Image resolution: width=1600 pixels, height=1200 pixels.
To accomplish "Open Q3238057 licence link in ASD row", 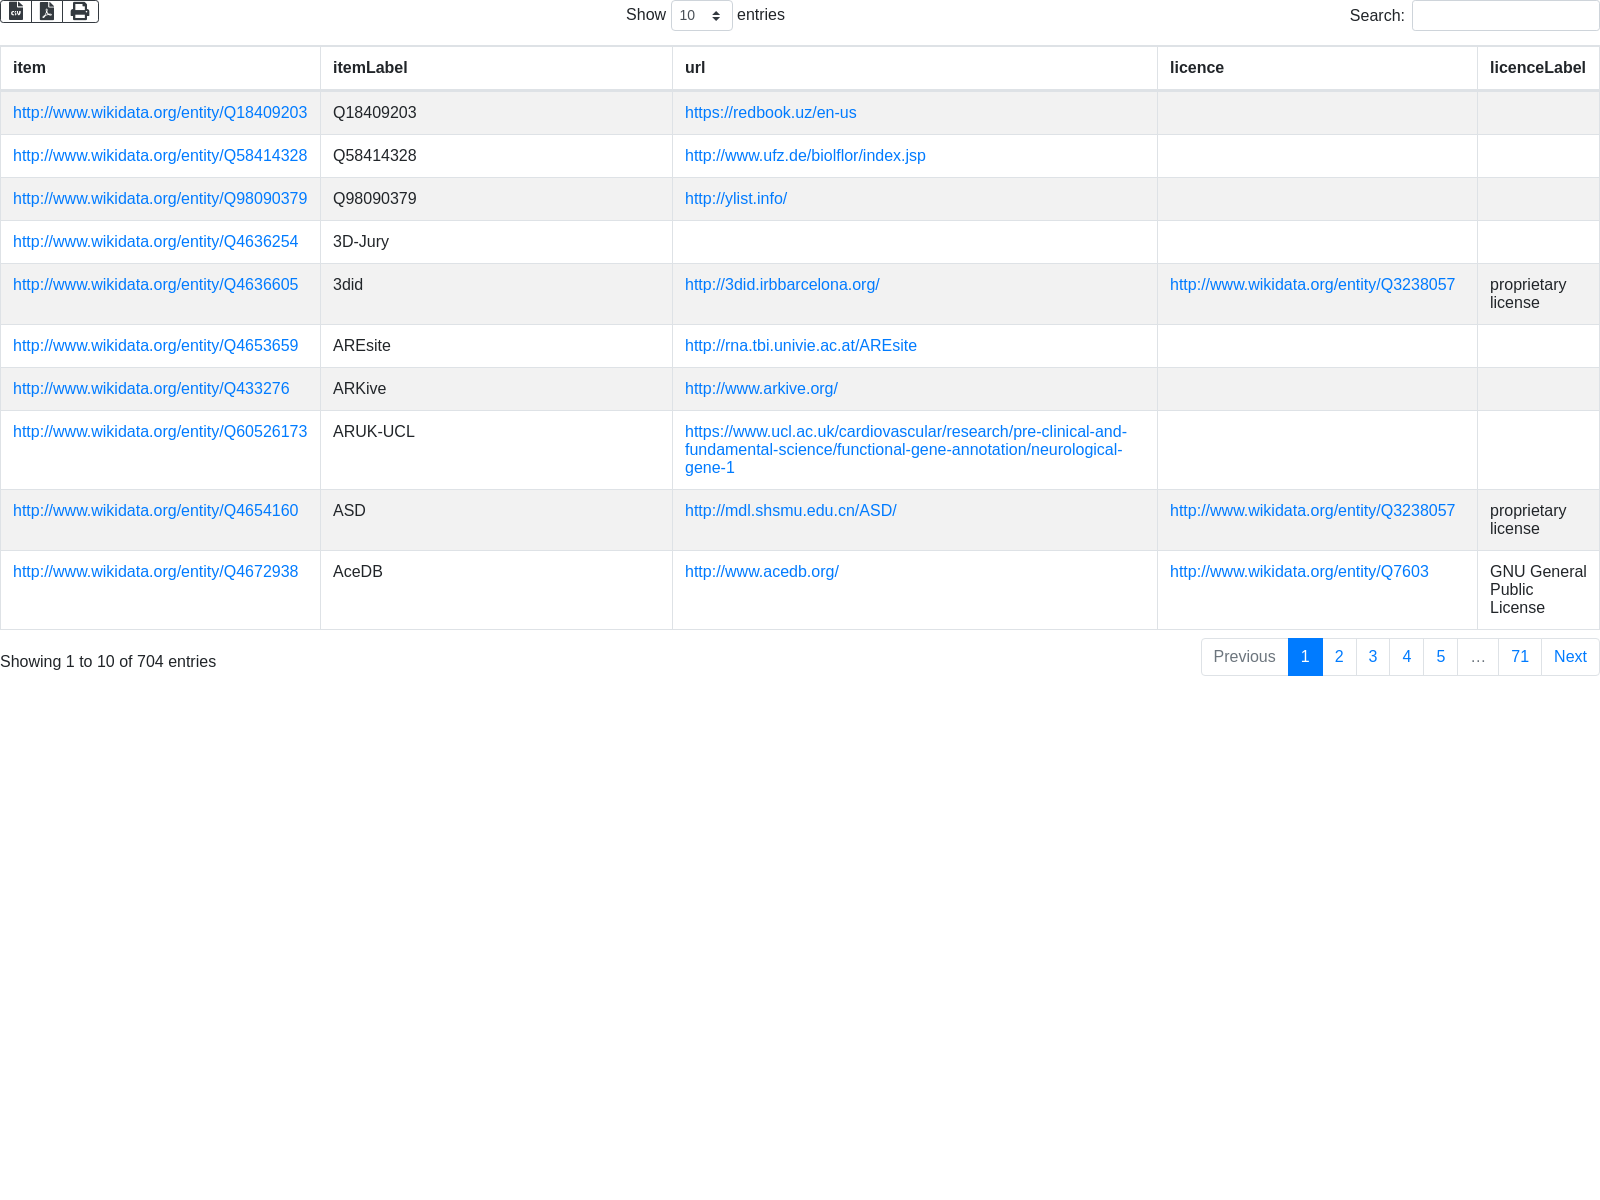I will click(x=1312, y=511).
